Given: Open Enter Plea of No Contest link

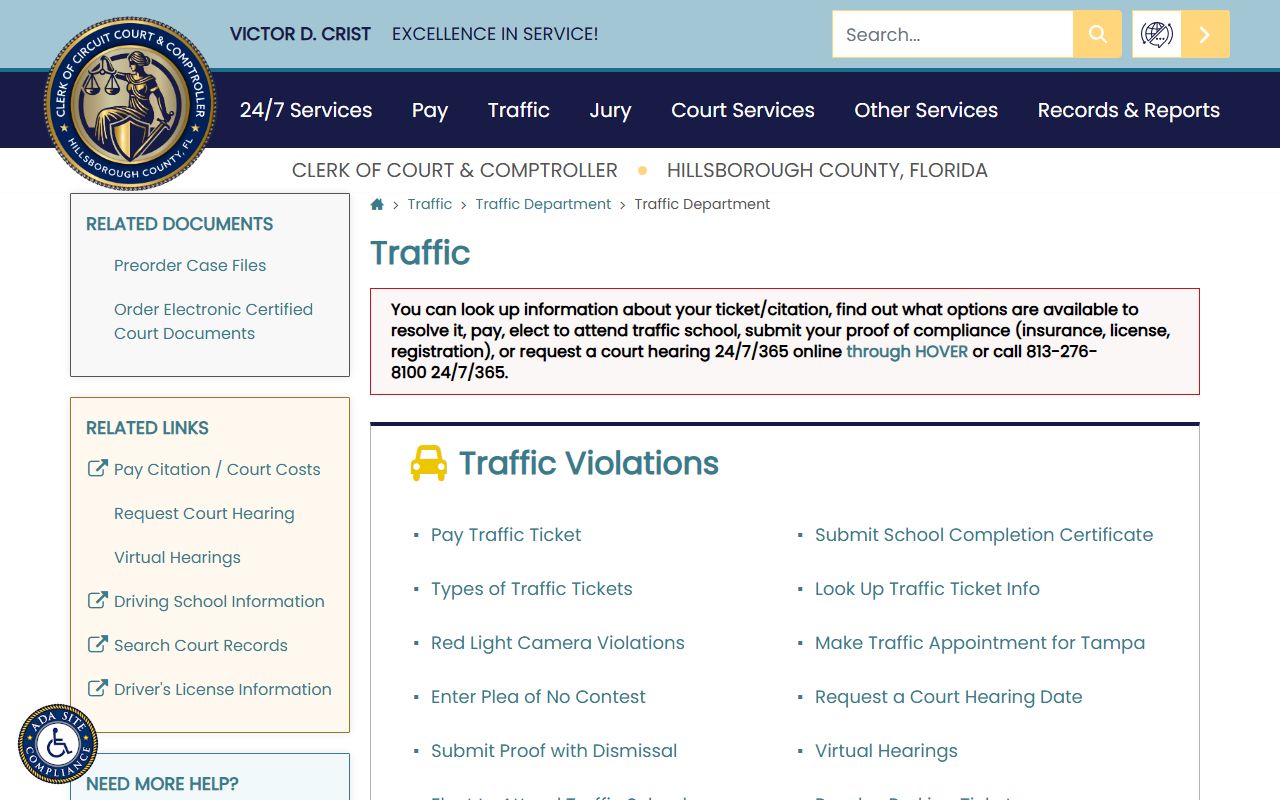Looking at the screenshot, I should (538, 697).
